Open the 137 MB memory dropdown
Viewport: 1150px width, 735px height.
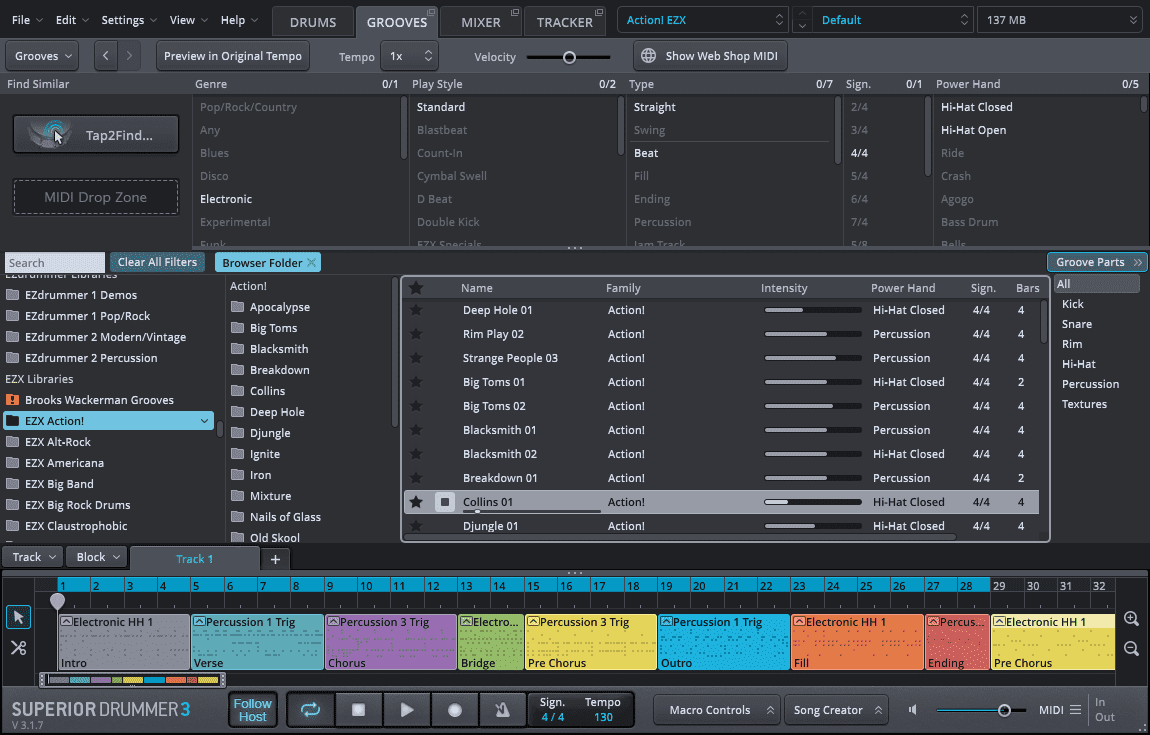(x=1060, y=20)
